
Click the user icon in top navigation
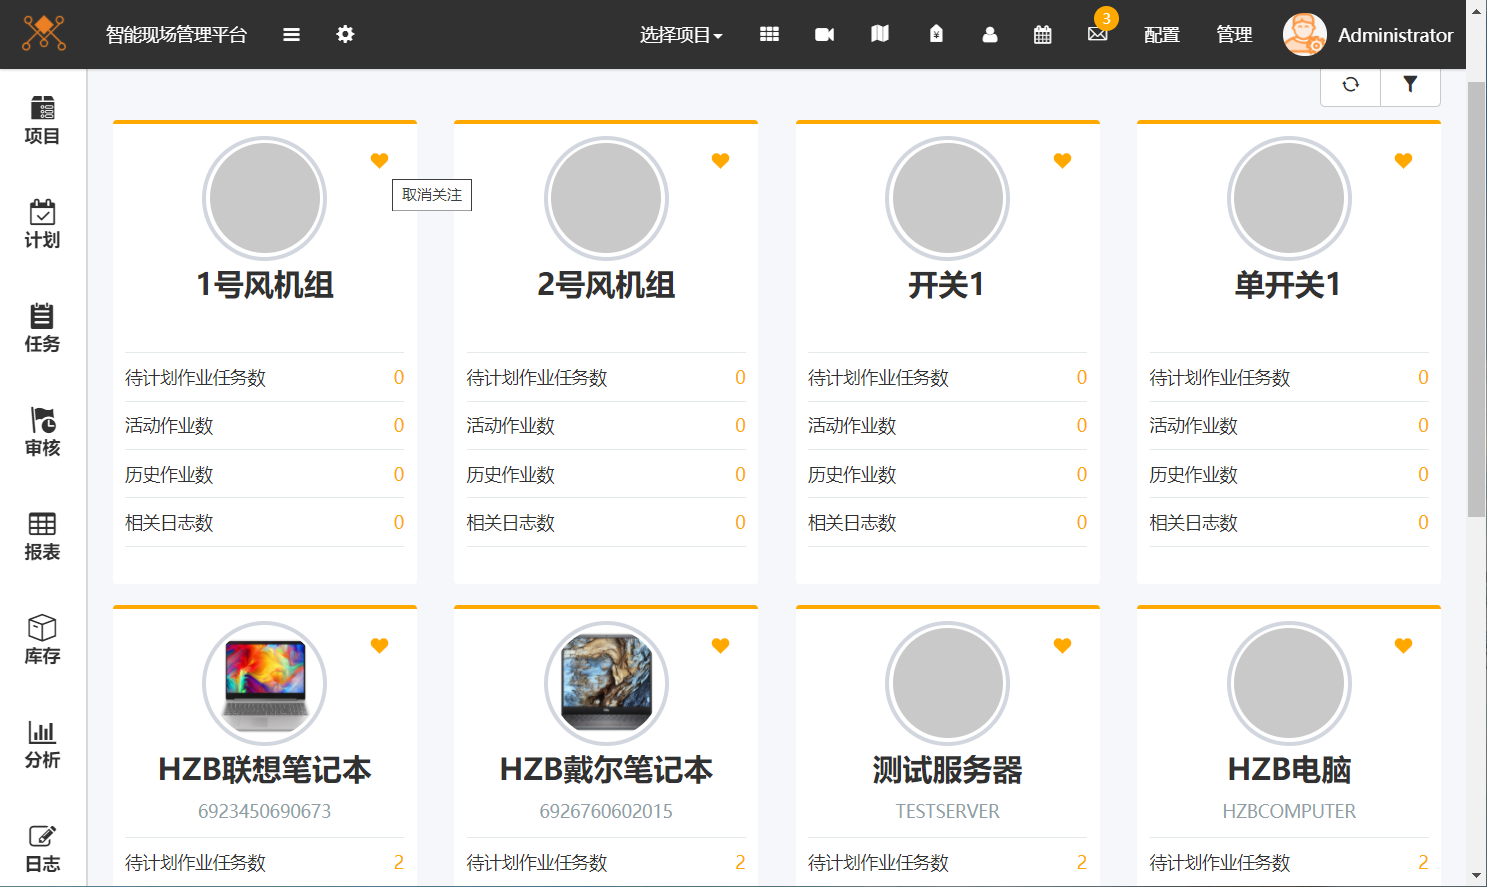(x=990, y=35)
